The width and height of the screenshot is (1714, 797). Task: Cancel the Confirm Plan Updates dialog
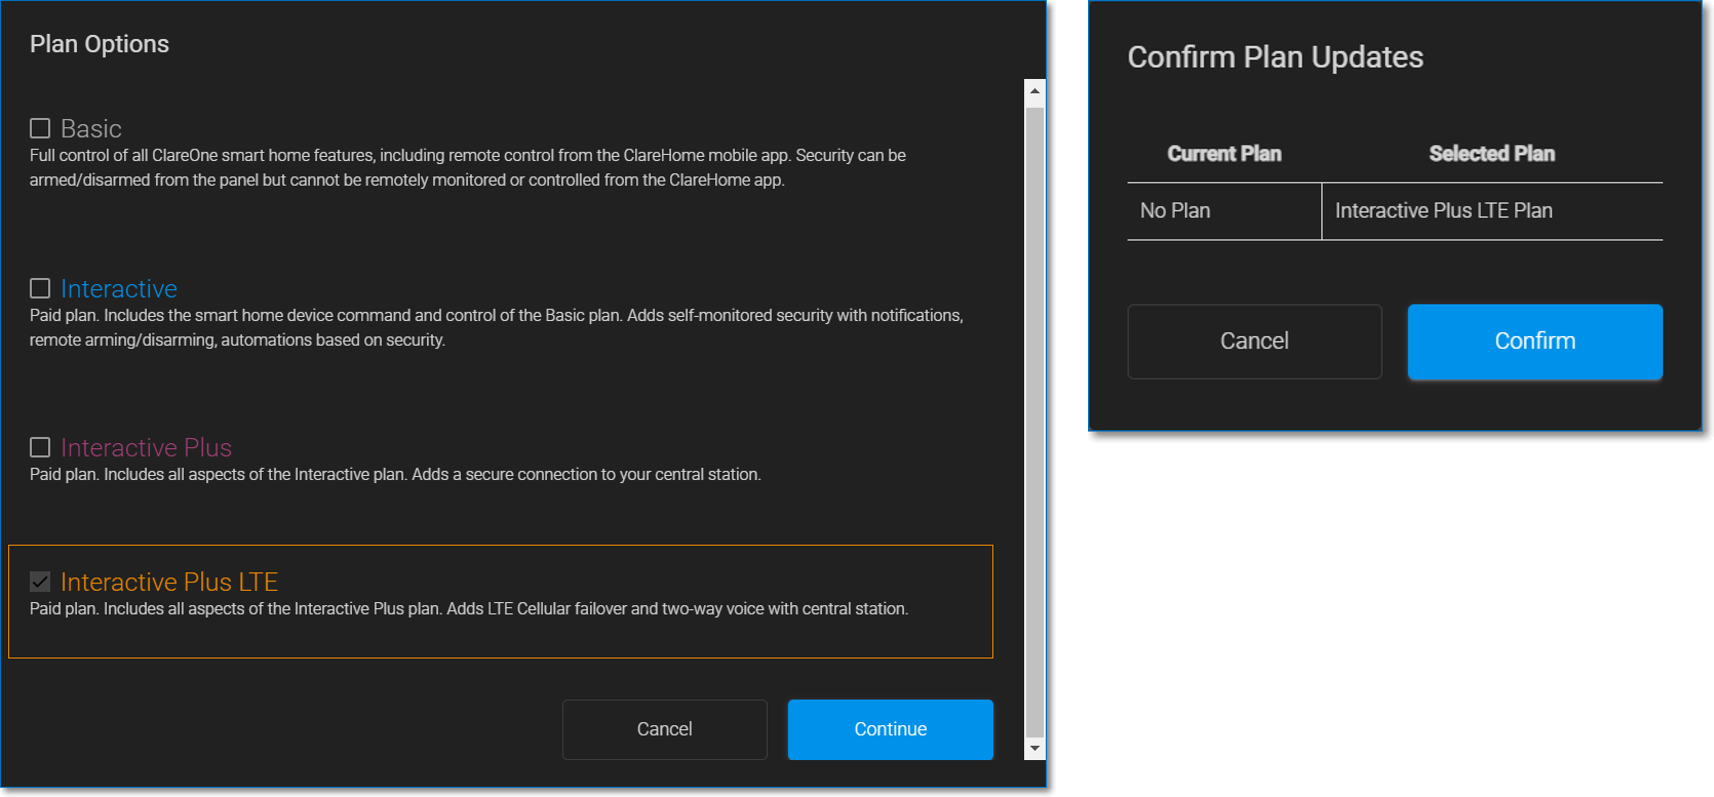coord(1254,341)
